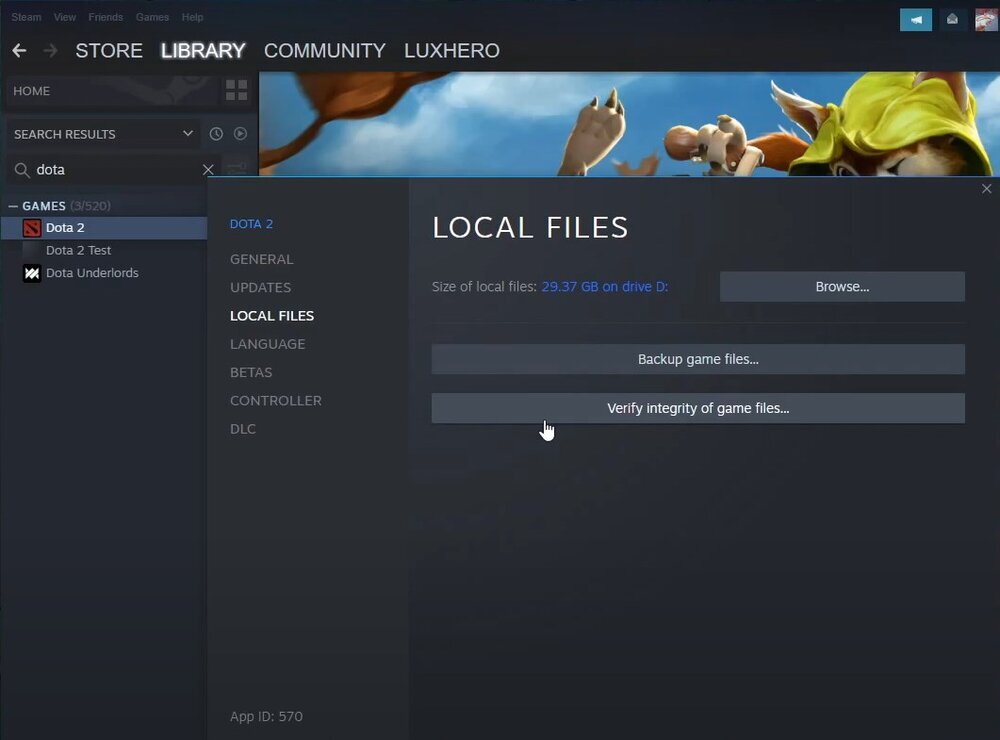1000x740 pixels.
Task: Open the SEARCH RESULTS dropdown
Action: click(187, 134)
